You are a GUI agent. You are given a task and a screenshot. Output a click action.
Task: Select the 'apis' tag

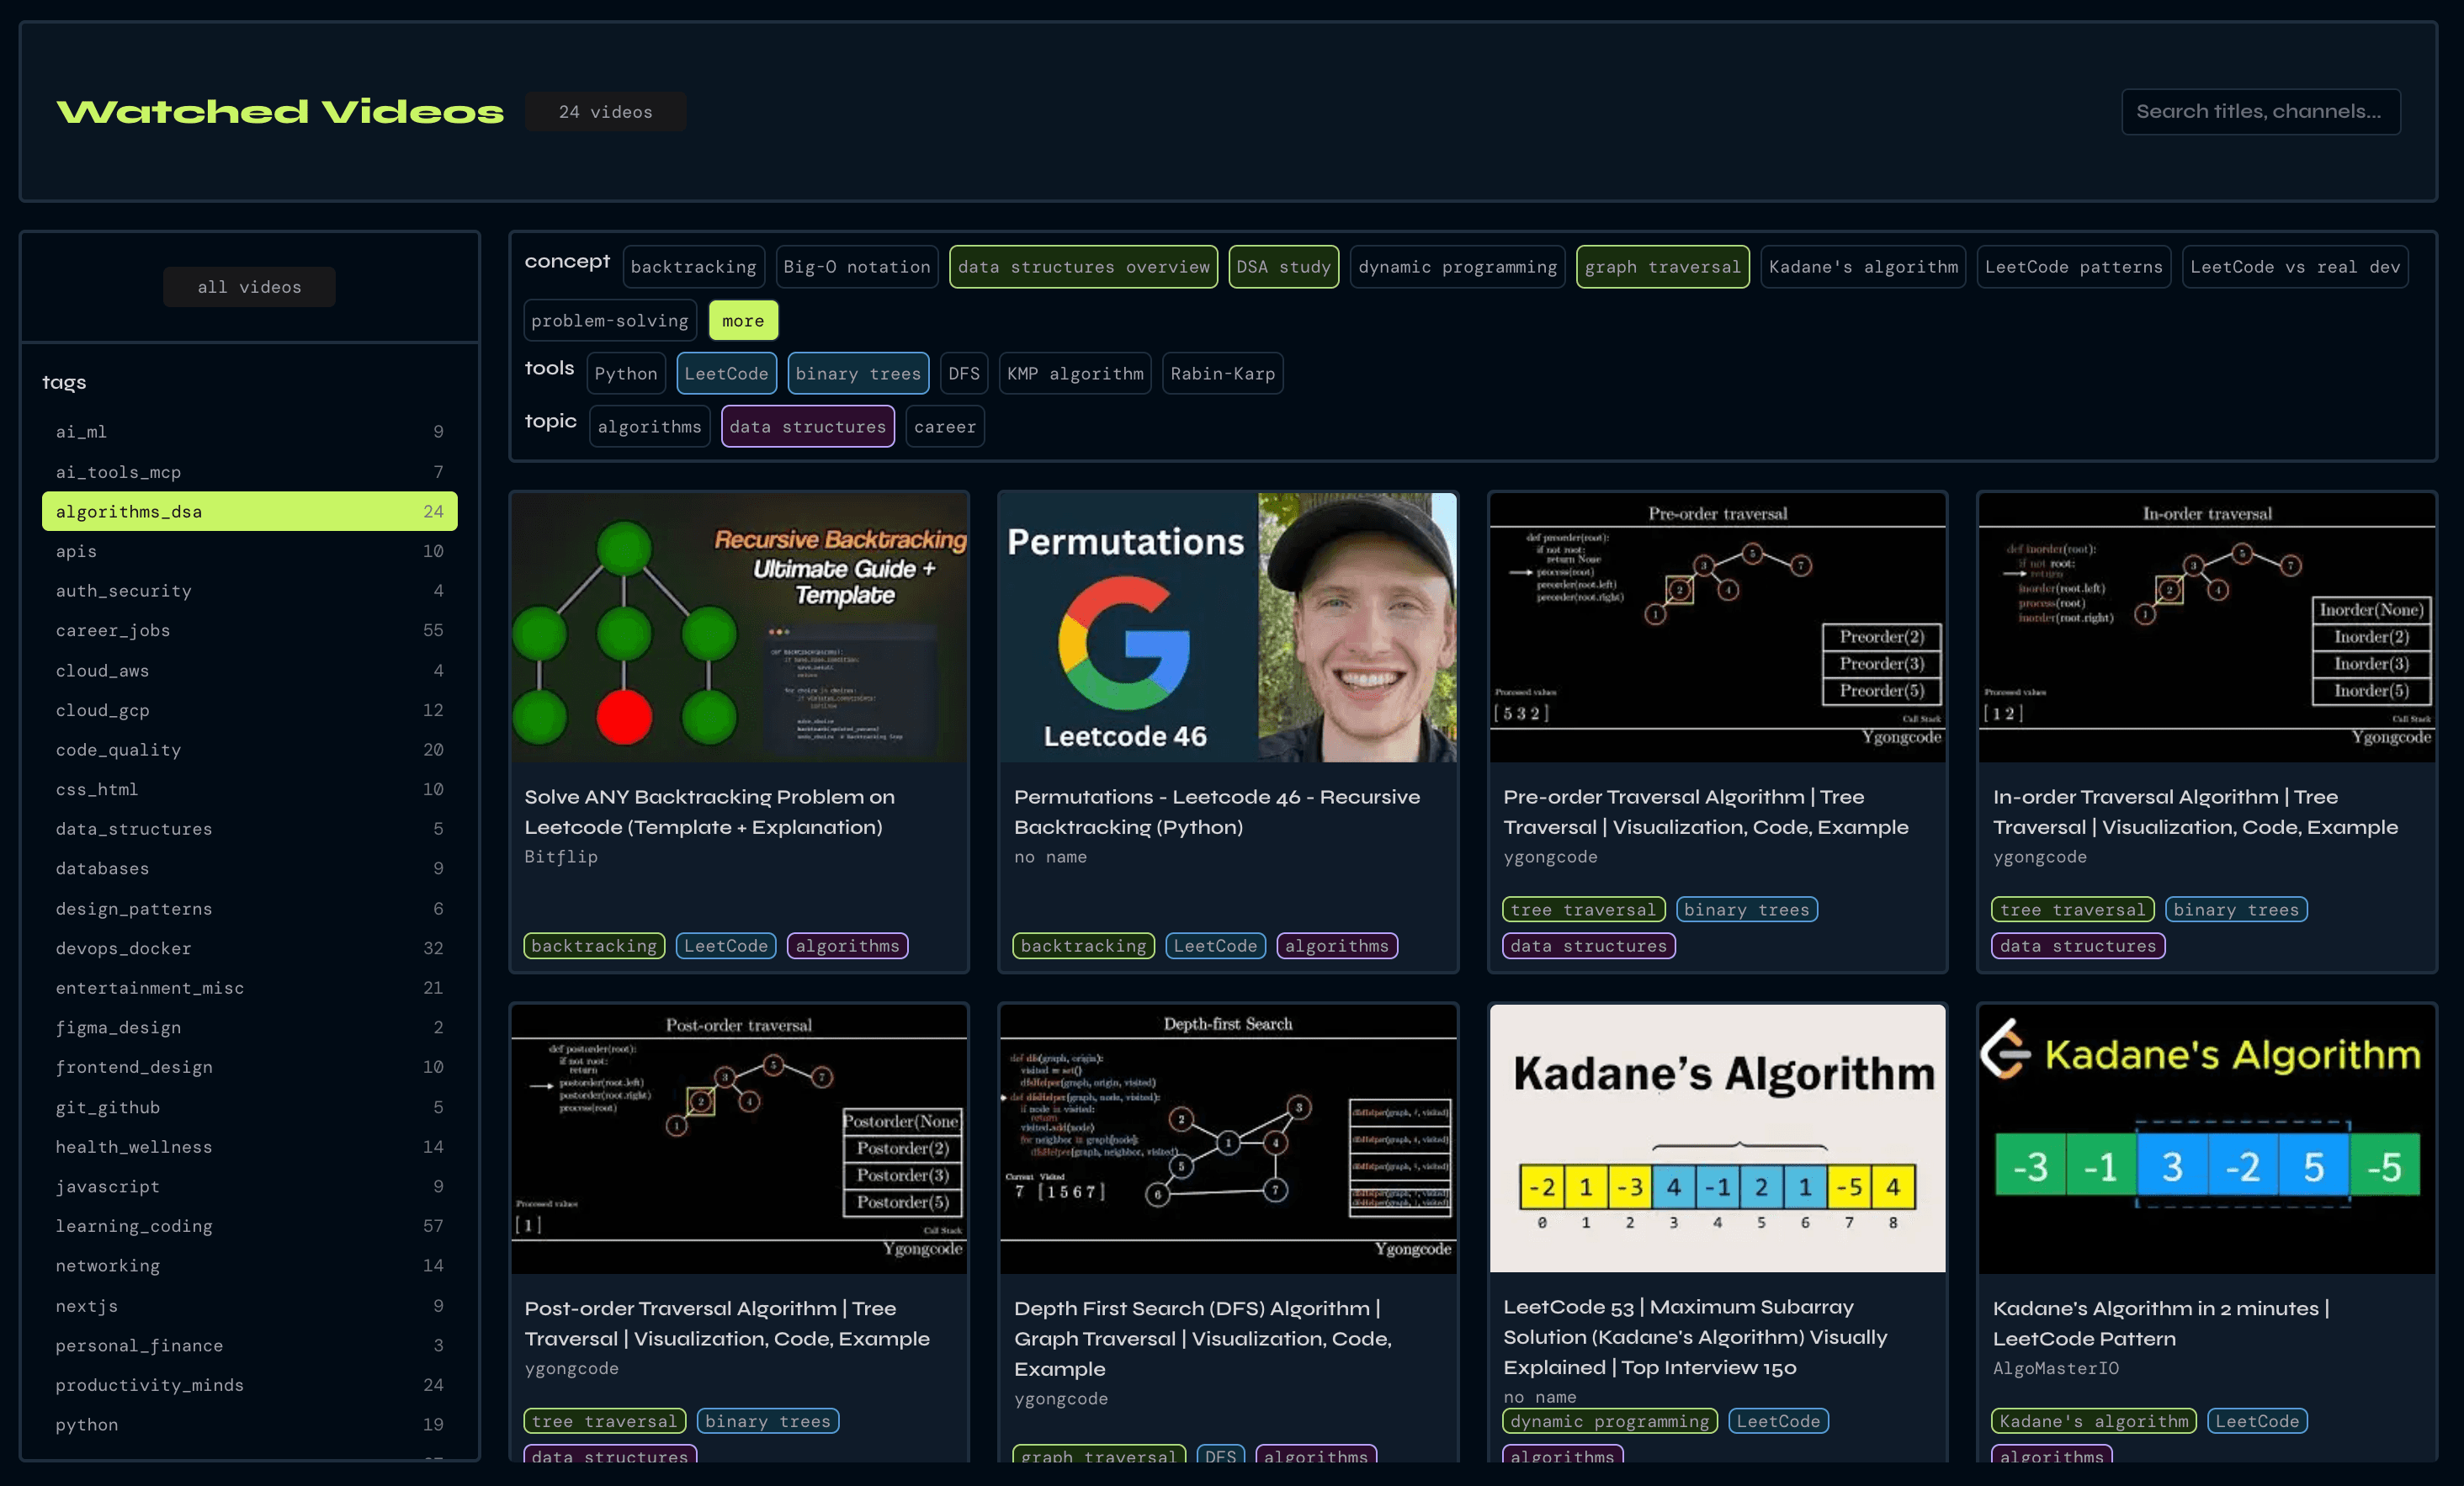click(x=249, y=551)
